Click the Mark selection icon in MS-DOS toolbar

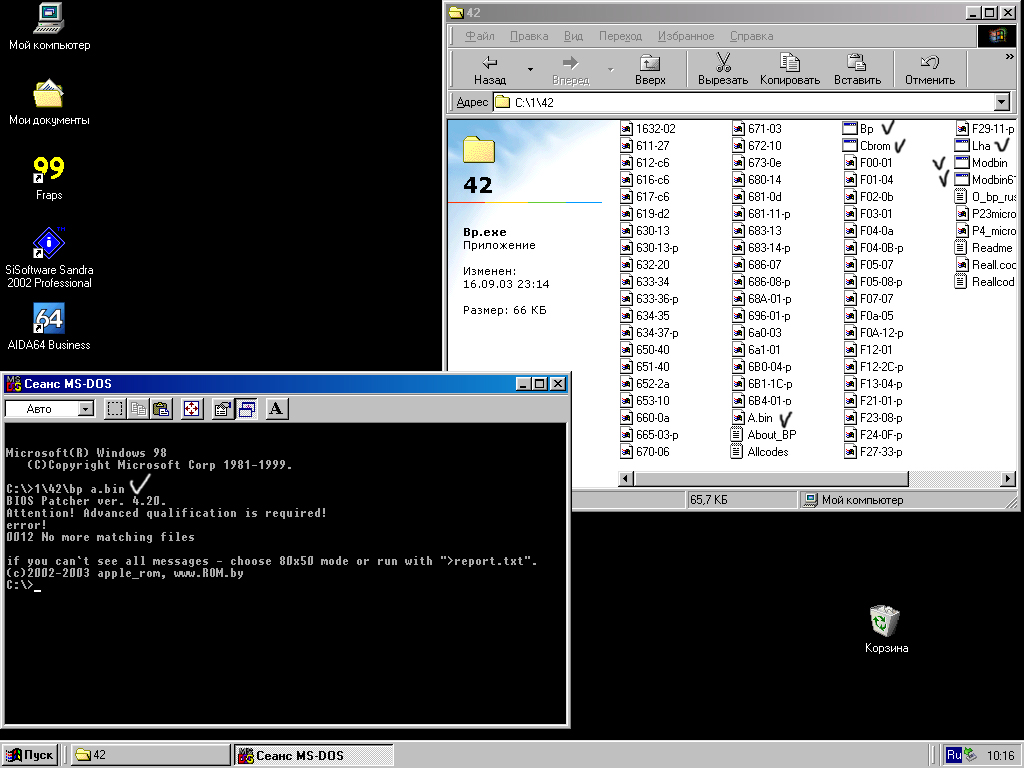tap(115, 408)
